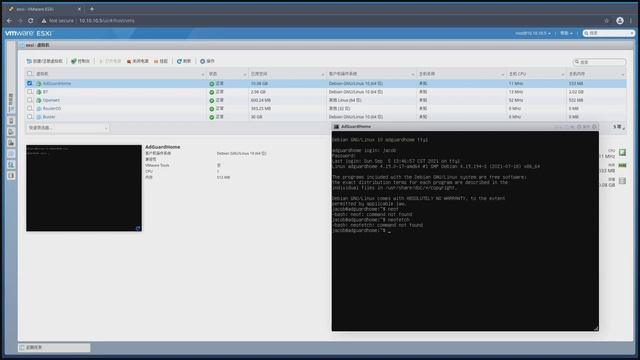This screenshot has height=360, width=640.
Task: Check the RouterOS row checkbox
Action: [x=30, y=108]
